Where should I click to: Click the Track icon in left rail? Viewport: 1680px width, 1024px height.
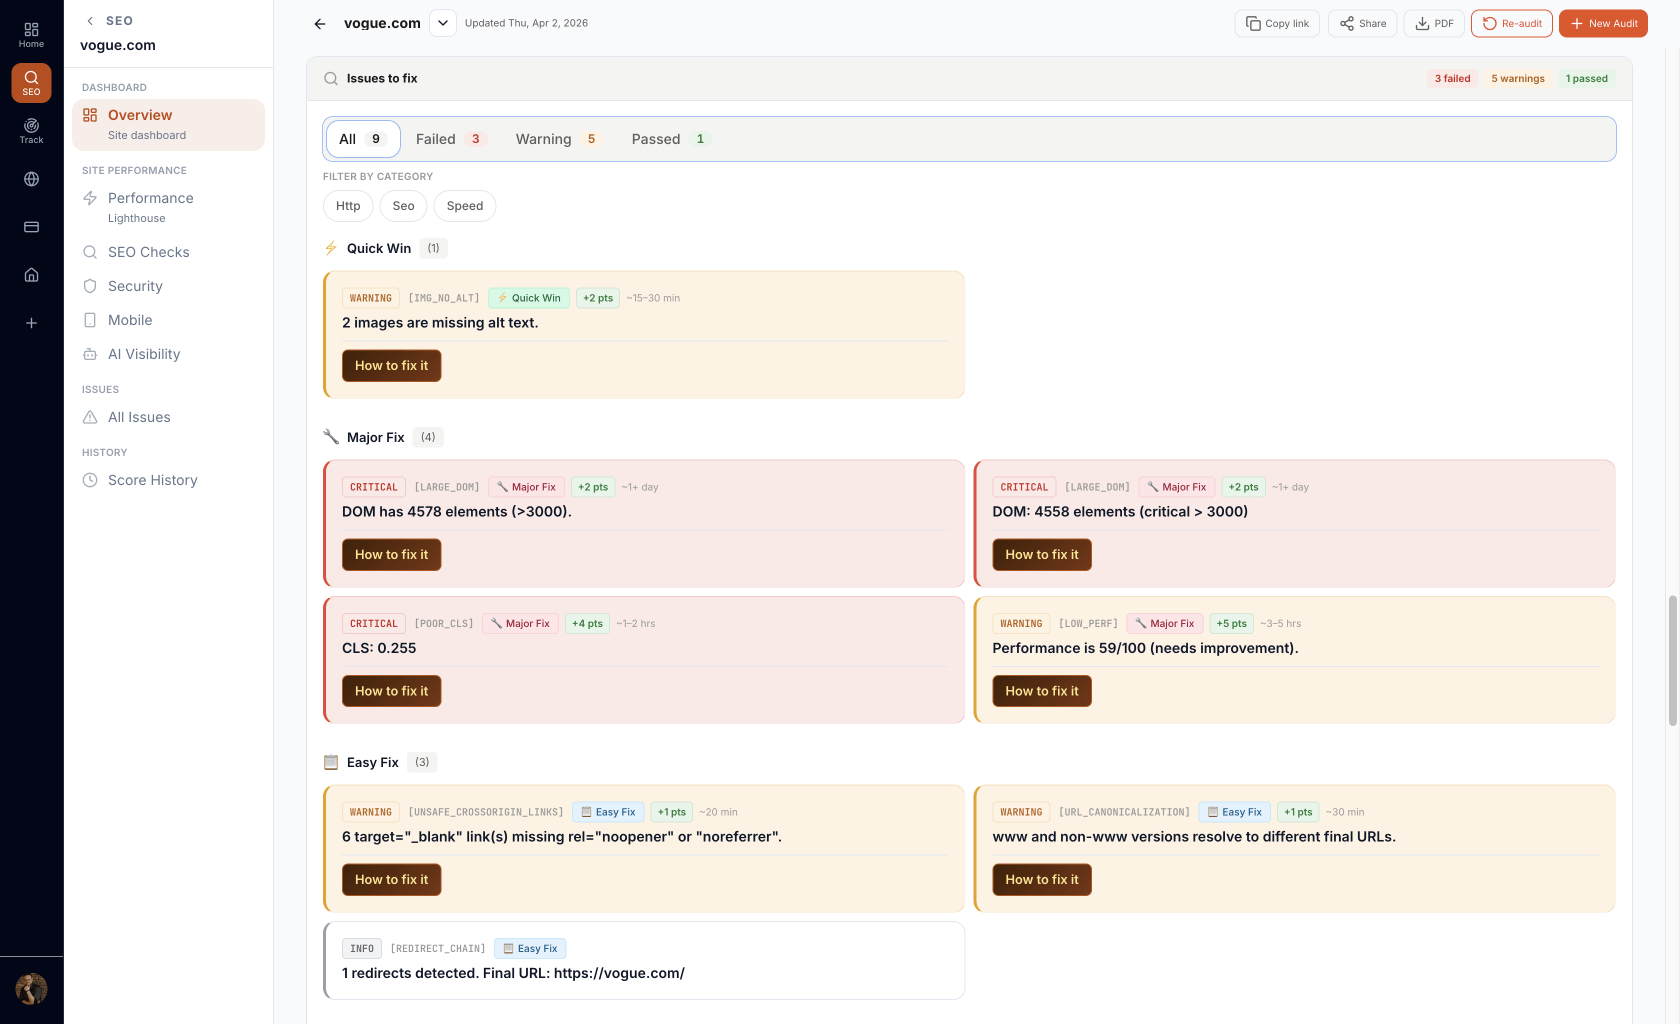click(31, 131)
